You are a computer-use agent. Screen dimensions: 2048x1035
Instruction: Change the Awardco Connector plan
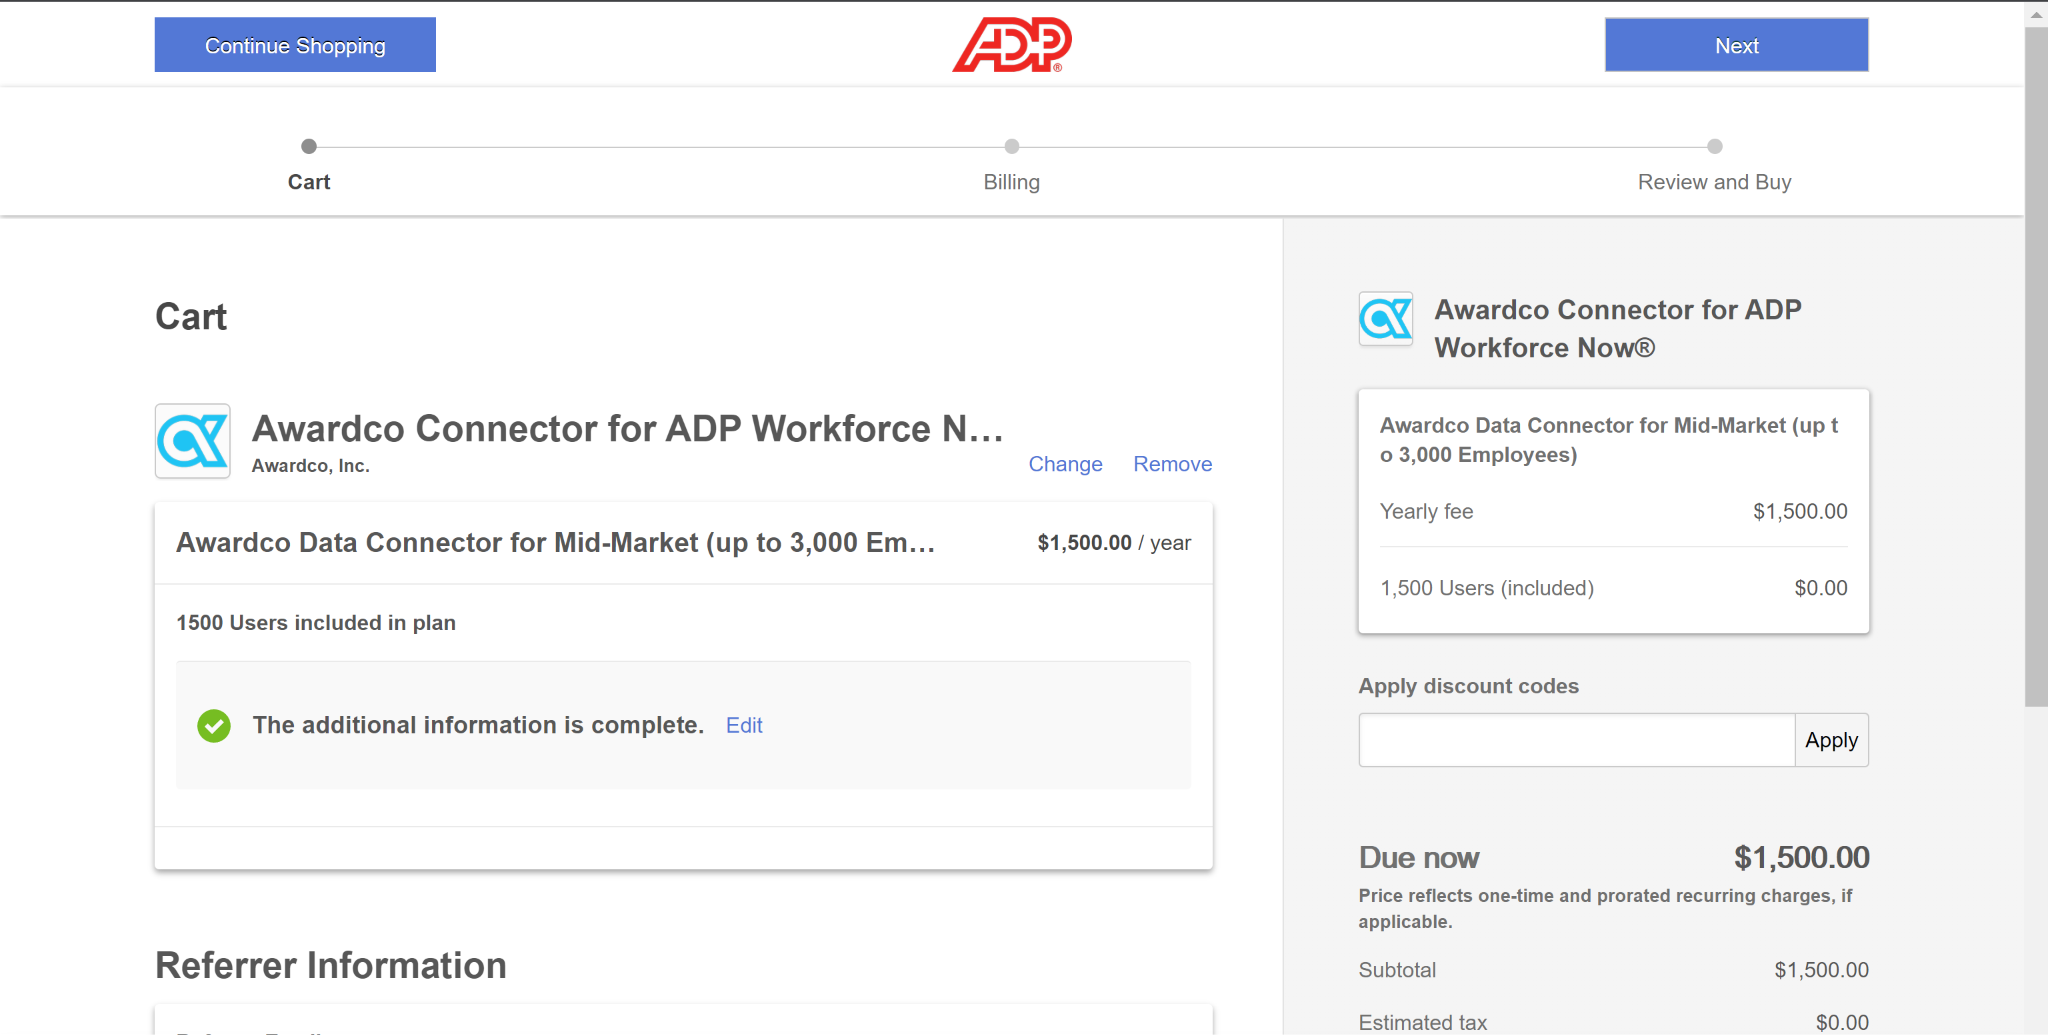pos(1065,464)
